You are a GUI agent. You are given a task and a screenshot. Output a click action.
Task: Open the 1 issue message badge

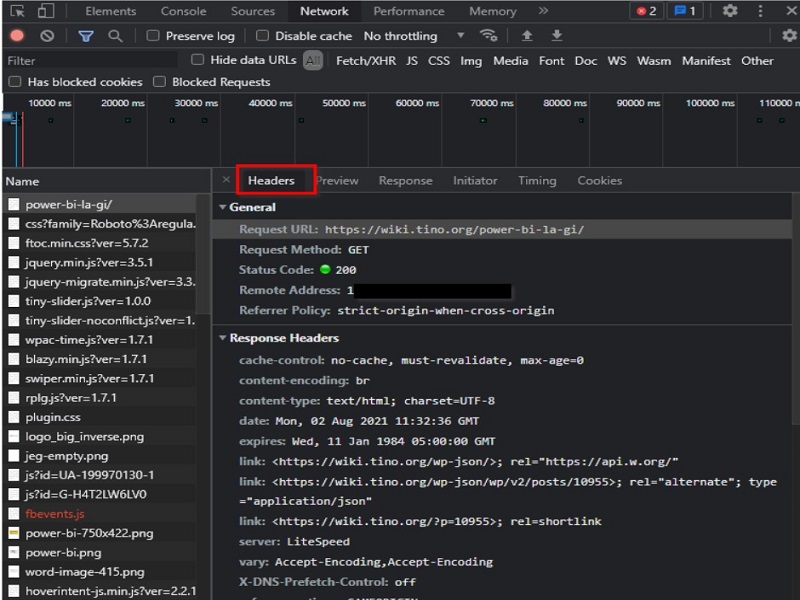685,11
